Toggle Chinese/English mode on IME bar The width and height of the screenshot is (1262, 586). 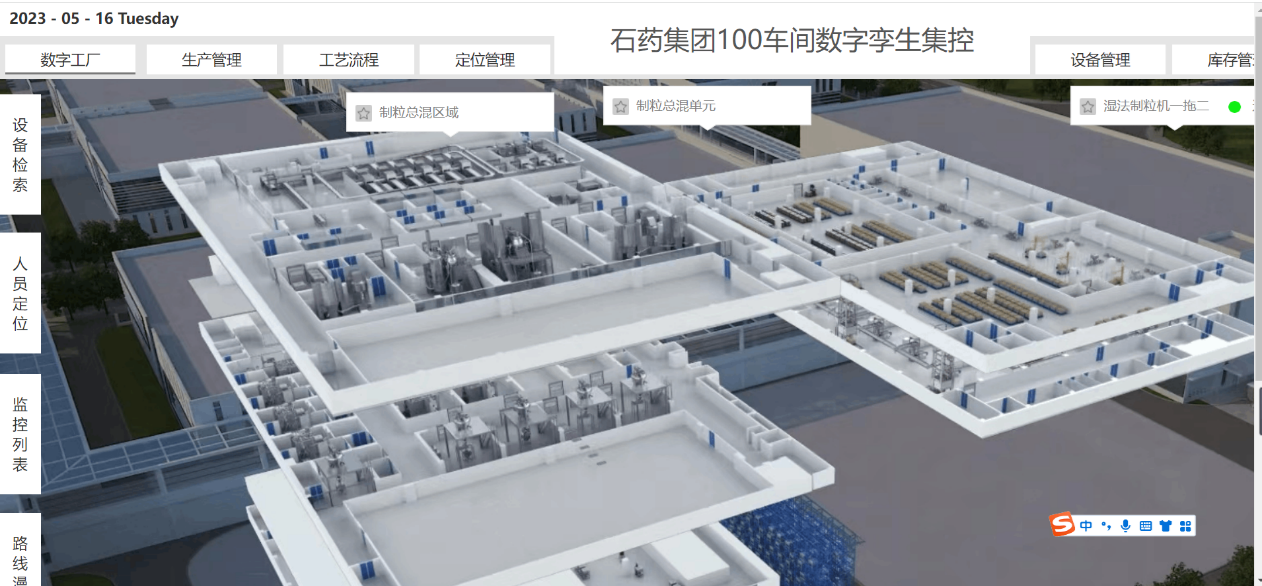[1086, 526]
